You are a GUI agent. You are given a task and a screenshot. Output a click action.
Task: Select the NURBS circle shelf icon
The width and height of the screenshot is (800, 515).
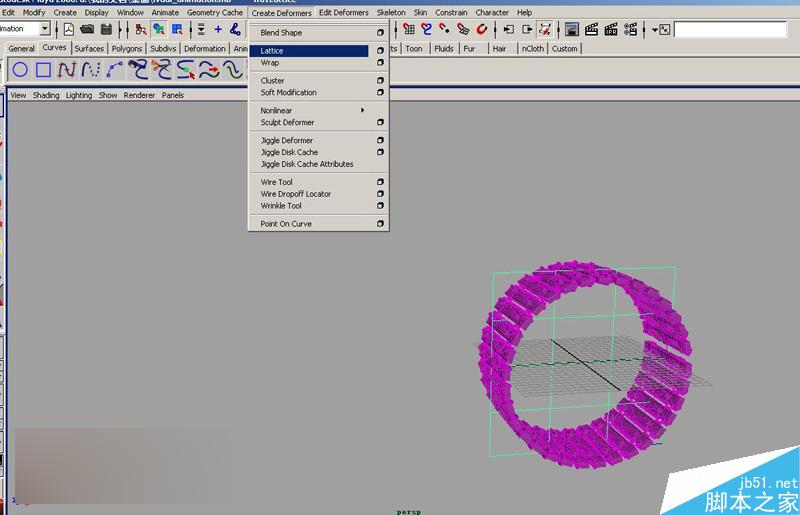click(x=20, y=69)
